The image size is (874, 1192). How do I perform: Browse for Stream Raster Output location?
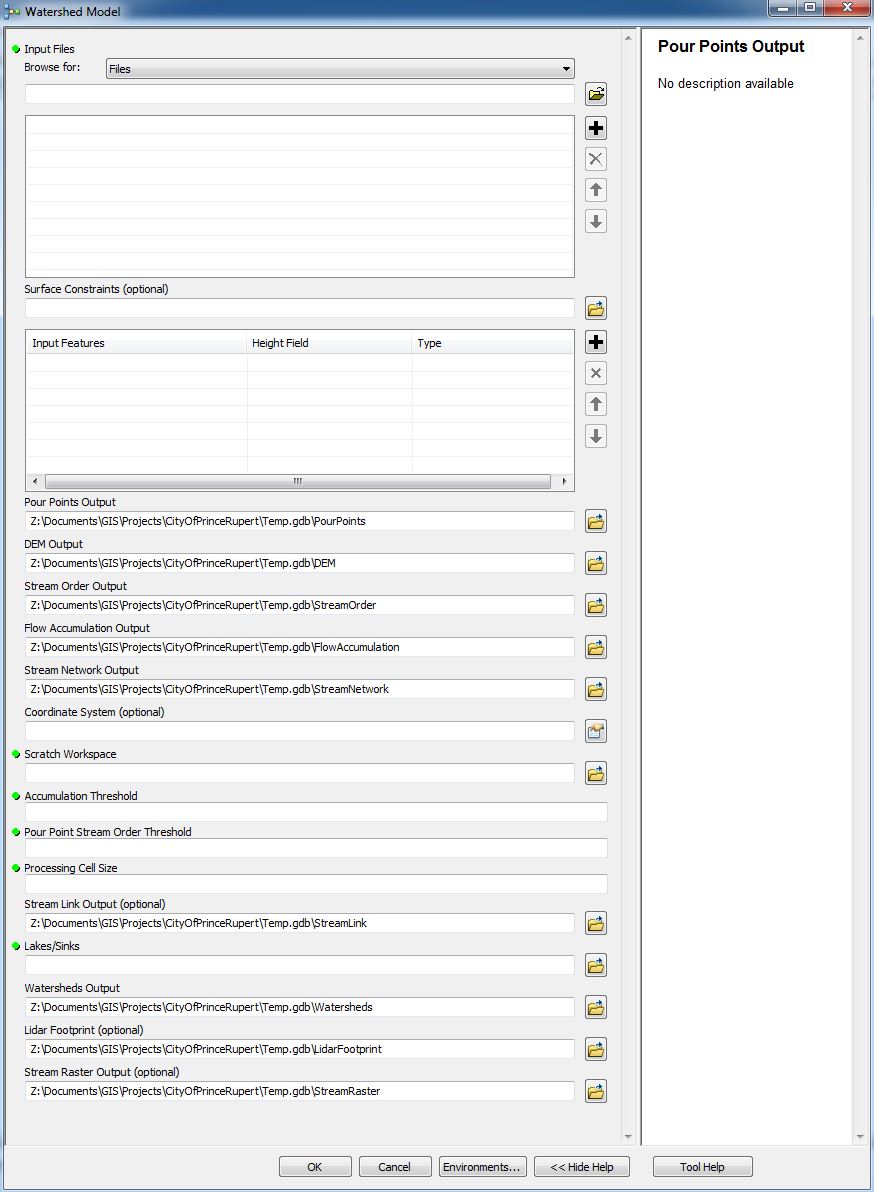tap(596, 1092)
